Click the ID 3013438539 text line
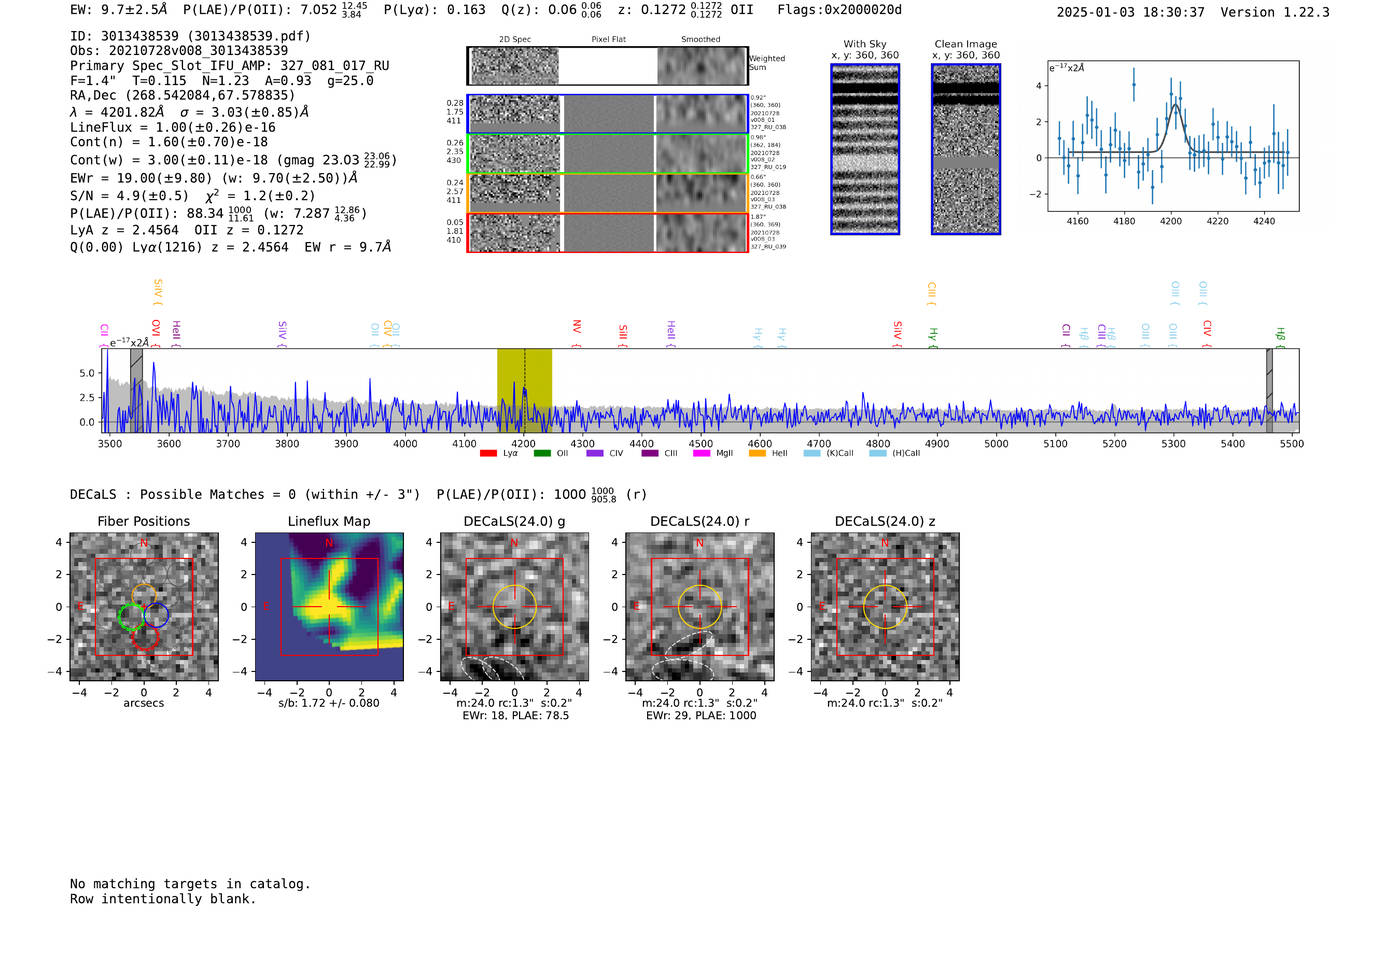This screenshot has height=953, width=1400. 190,36
